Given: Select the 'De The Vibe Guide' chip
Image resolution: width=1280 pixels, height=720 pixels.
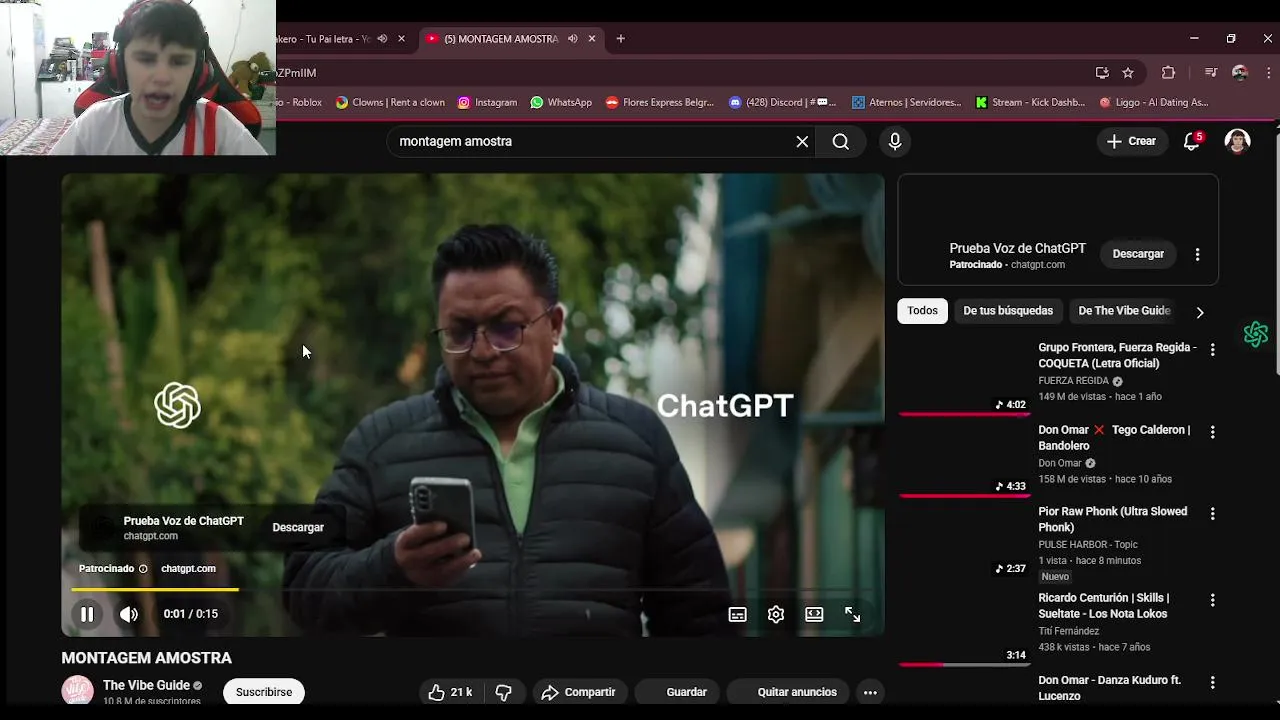Looking at the screenshot, I should coord(1124,311).
